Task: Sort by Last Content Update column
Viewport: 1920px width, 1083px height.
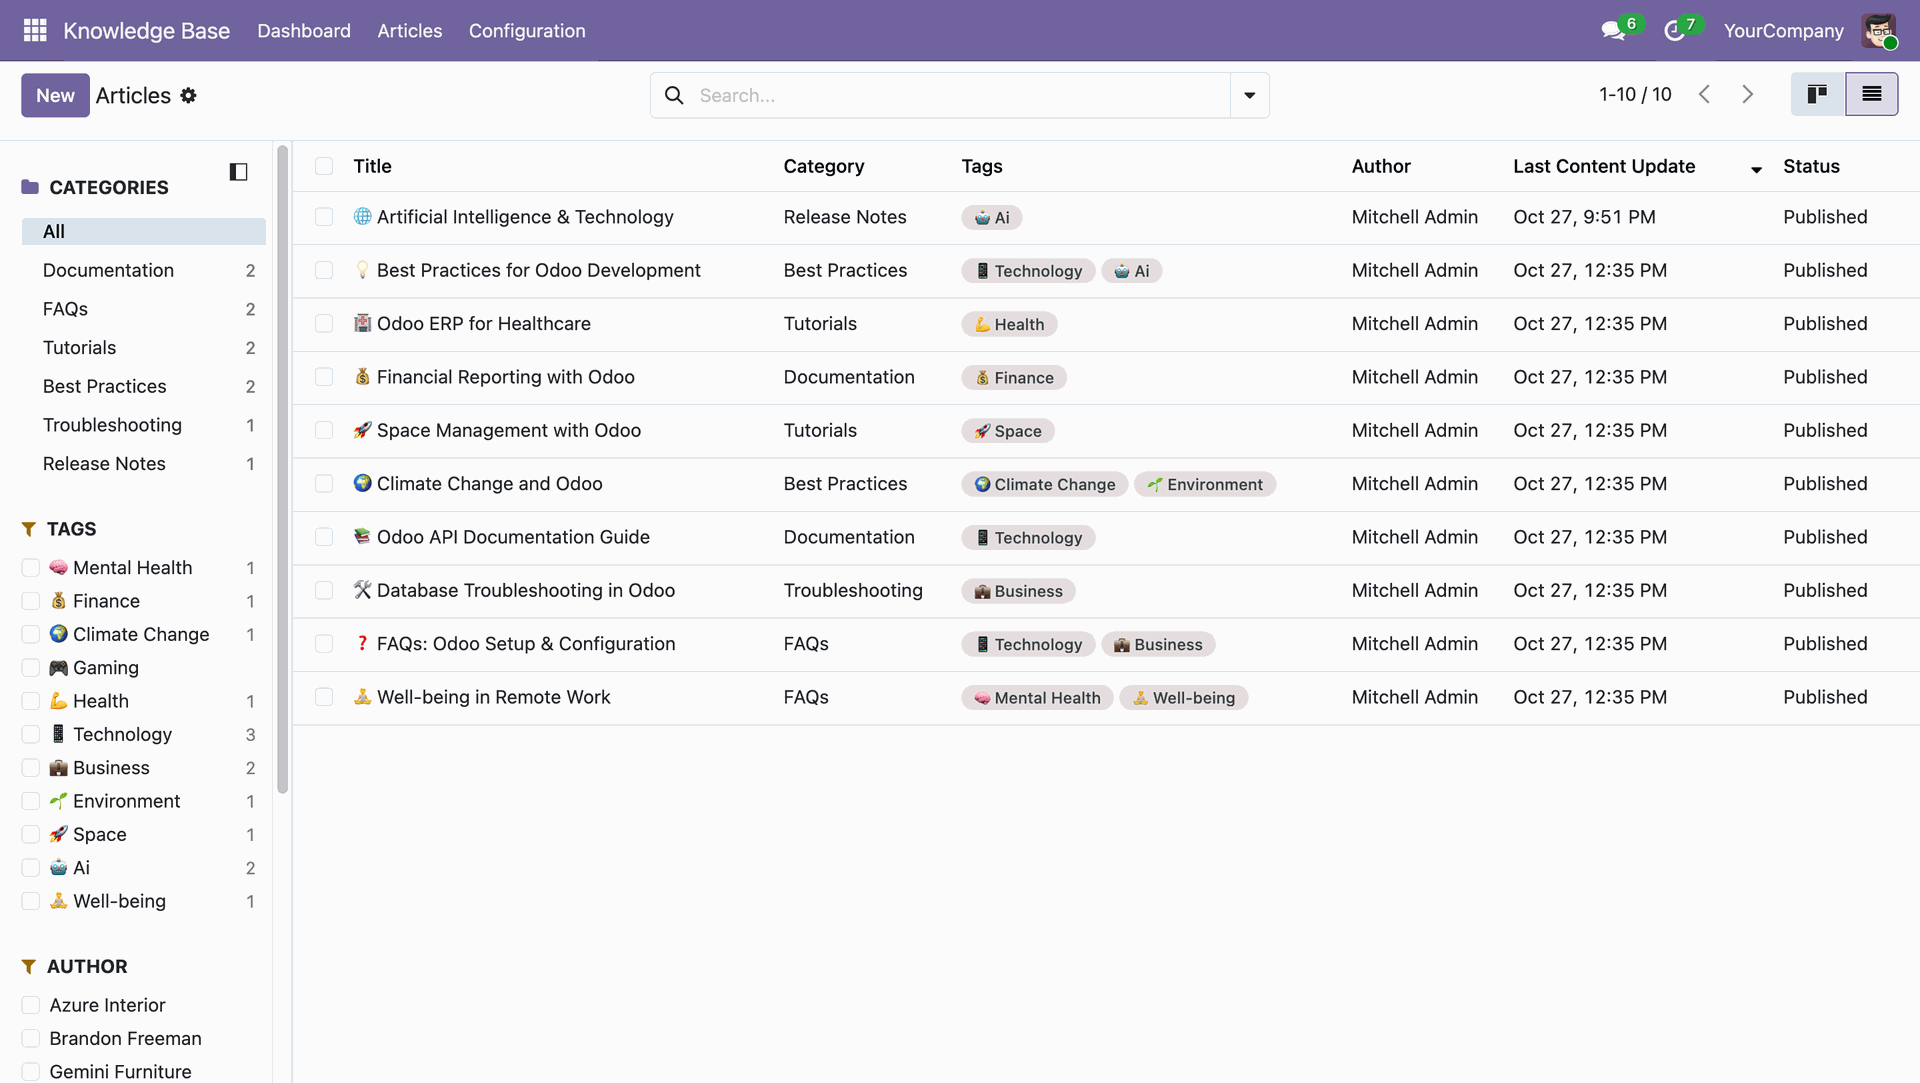Action: click(x=1603, y=166)
